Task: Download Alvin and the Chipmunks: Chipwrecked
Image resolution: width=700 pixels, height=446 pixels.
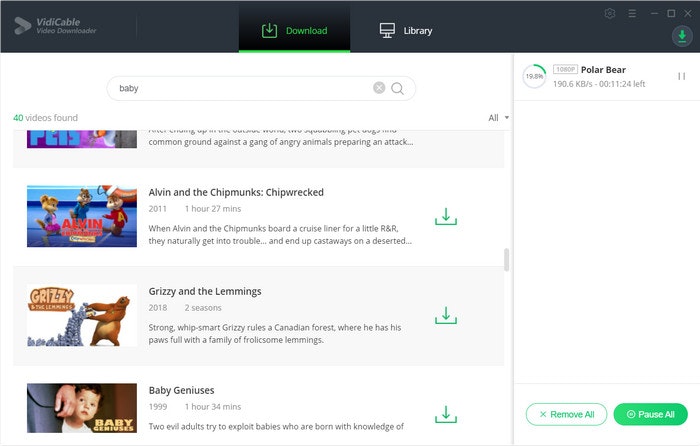Action: pos(446,217)
